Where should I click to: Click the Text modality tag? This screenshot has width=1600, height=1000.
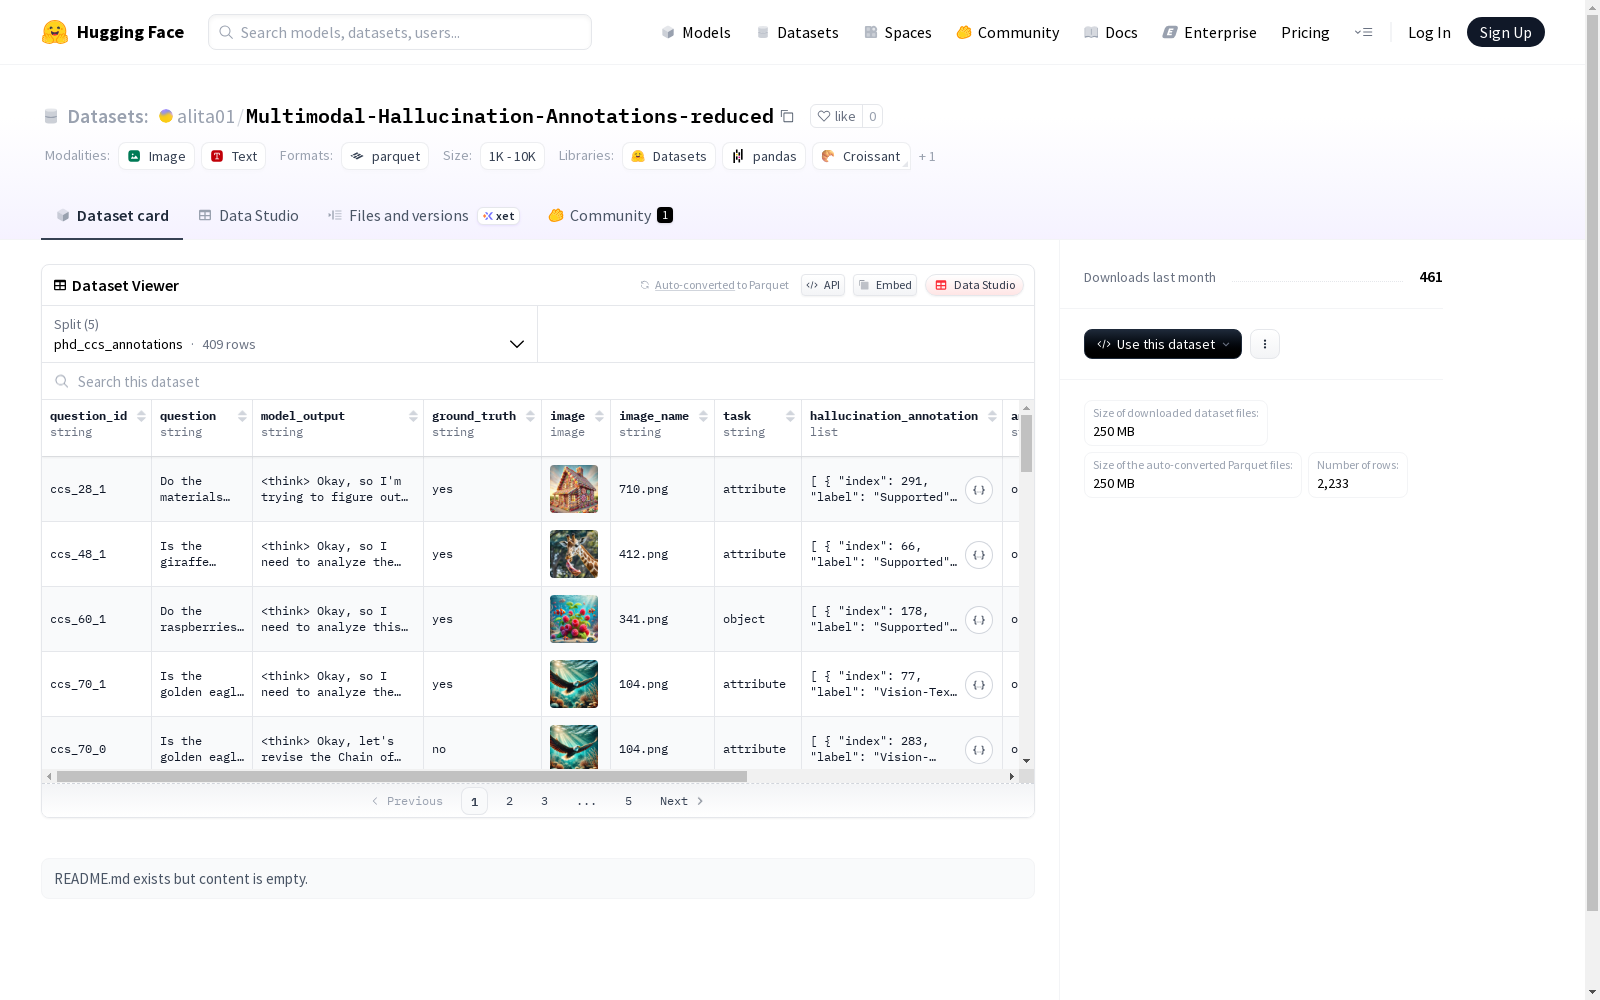[x=234, y=156]
